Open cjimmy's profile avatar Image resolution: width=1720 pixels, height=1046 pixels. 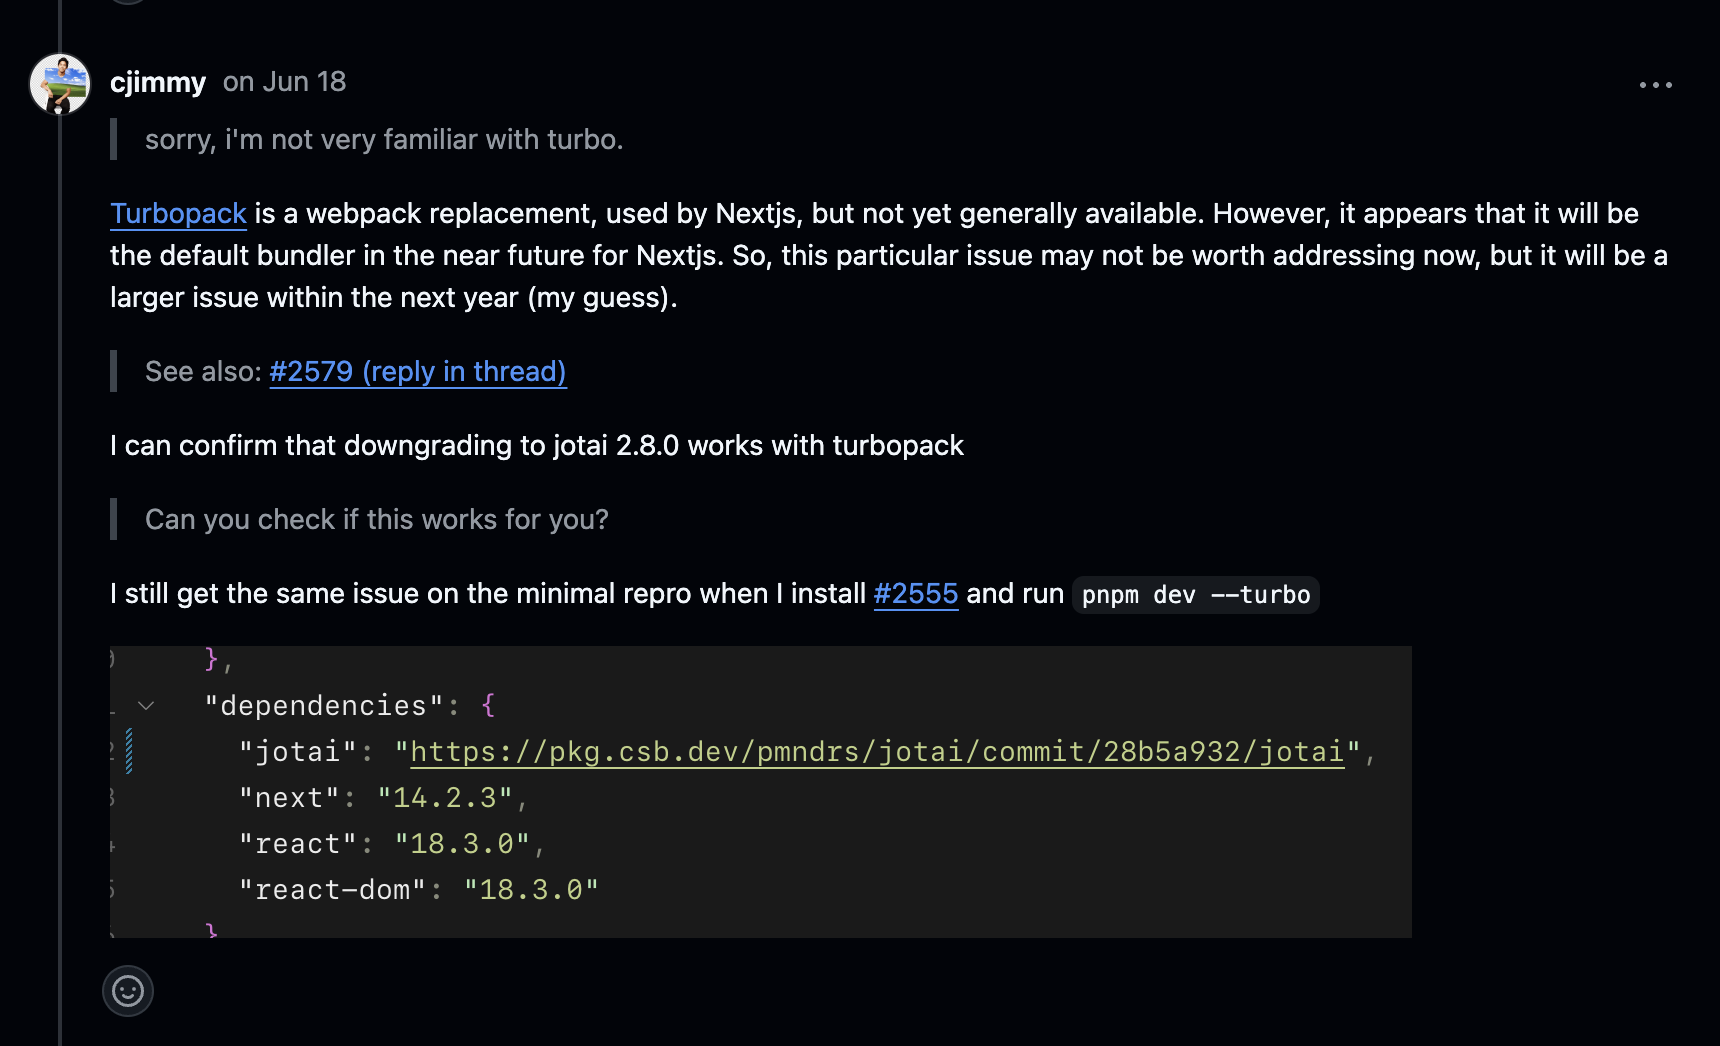pyautogui.click(x=60, y=84)
